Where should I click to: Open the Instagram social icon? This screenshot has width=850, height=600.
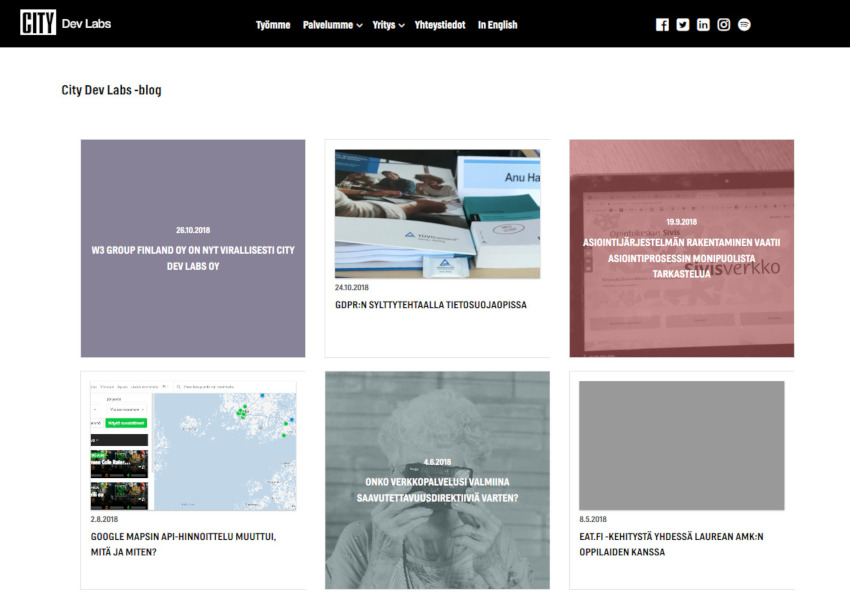pyautogui.click(x=724, y=24)
